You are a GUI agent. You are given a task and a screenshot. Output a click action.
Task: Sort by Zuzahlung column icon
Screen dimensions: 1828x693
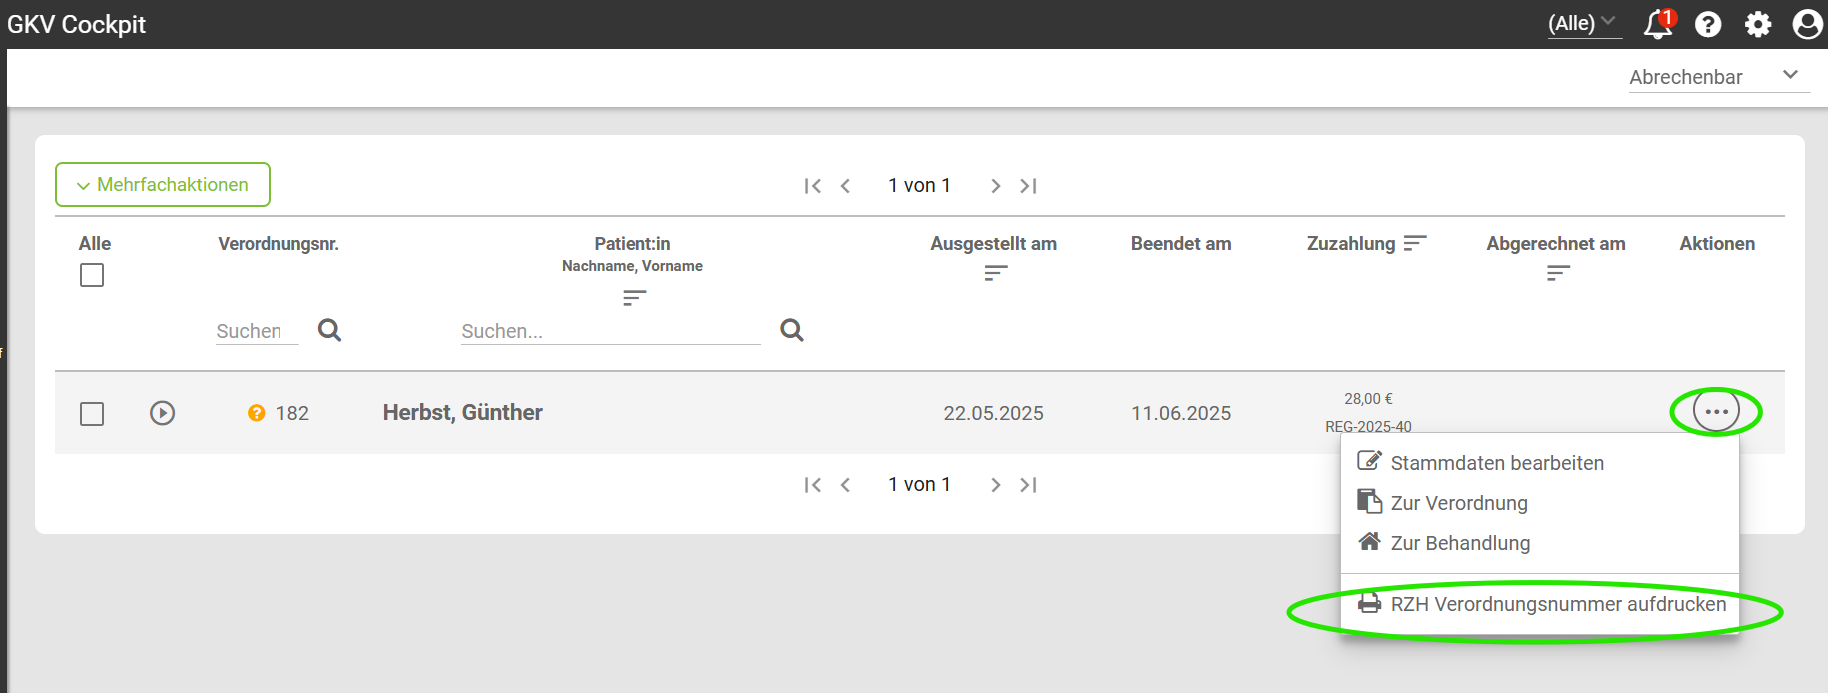coord(1414,243)
